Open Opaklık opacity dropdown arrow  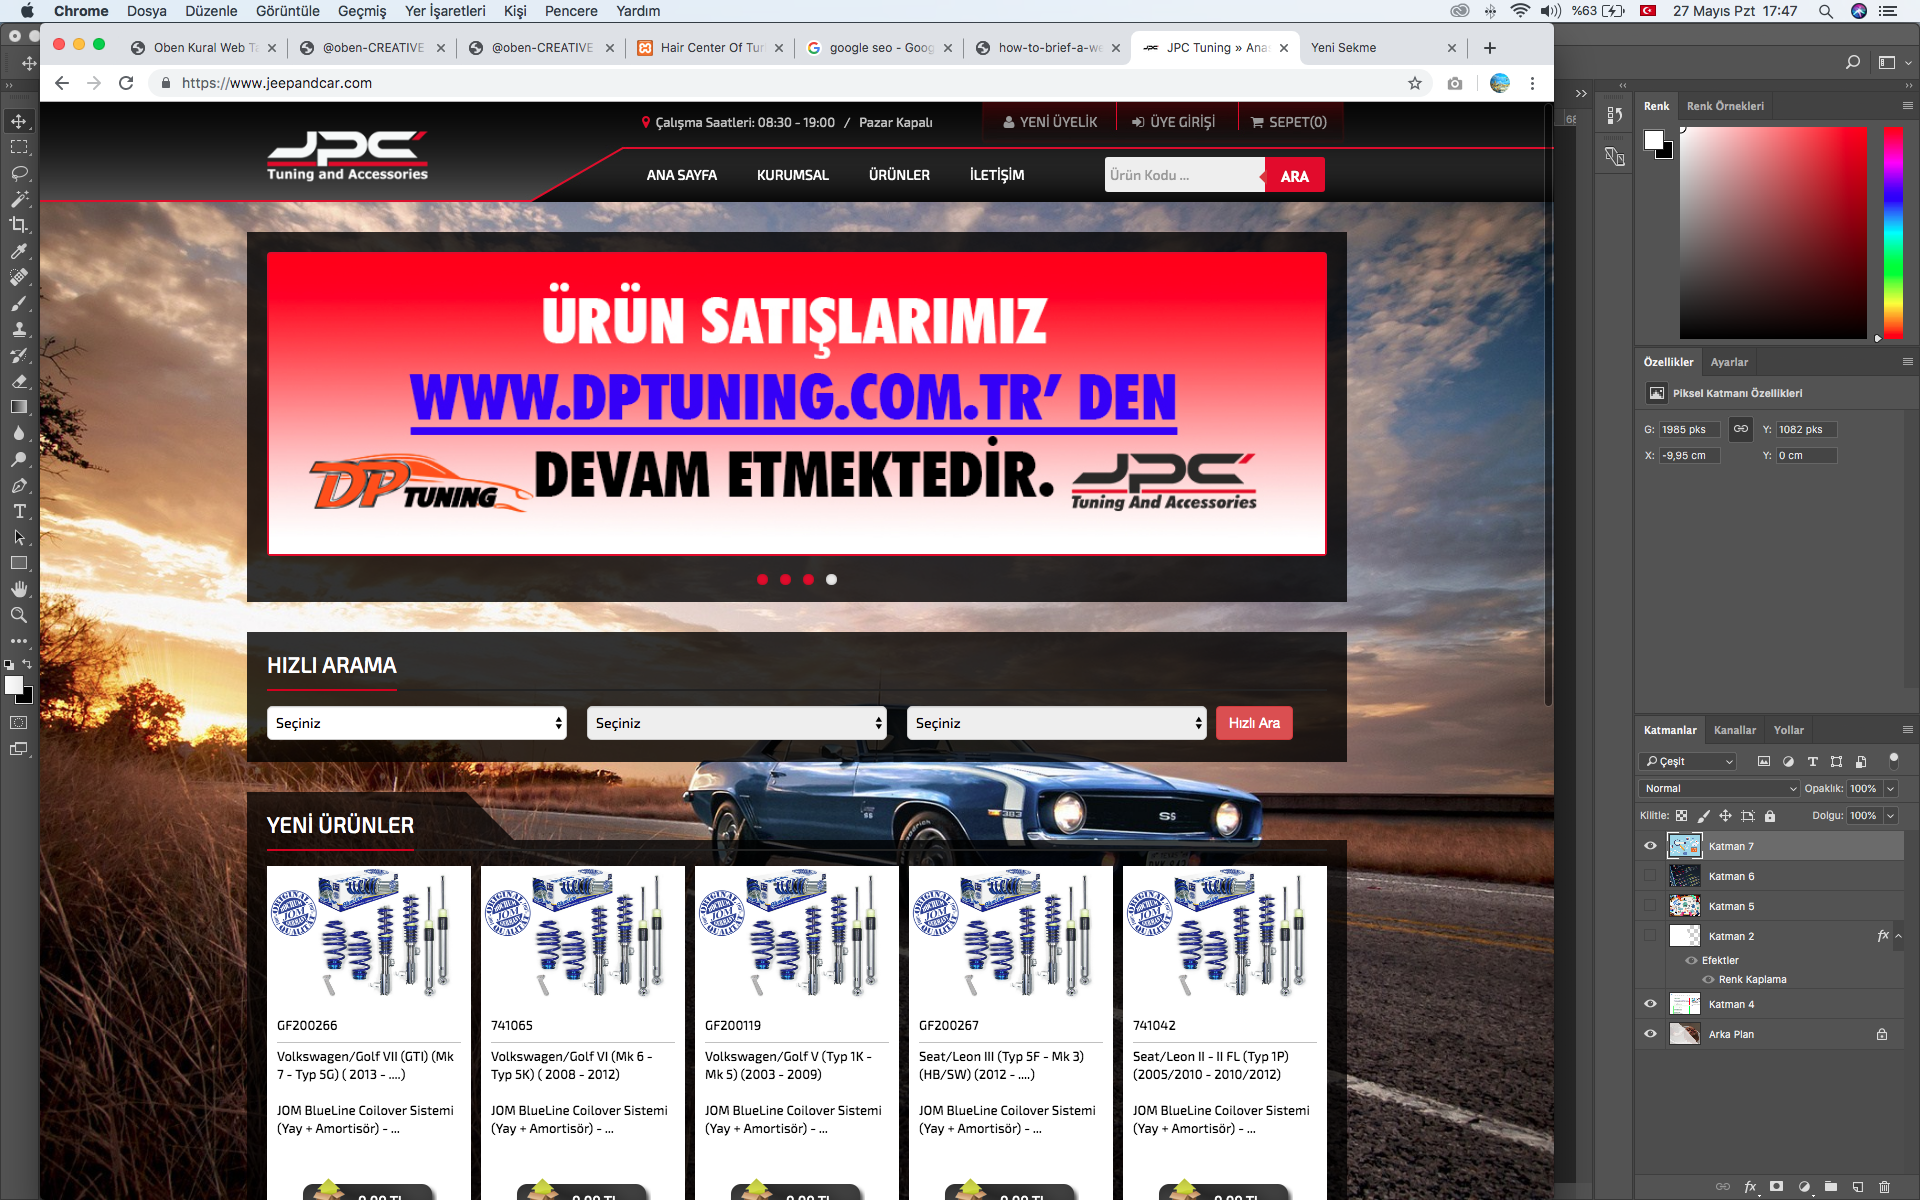coord(1890,789)
